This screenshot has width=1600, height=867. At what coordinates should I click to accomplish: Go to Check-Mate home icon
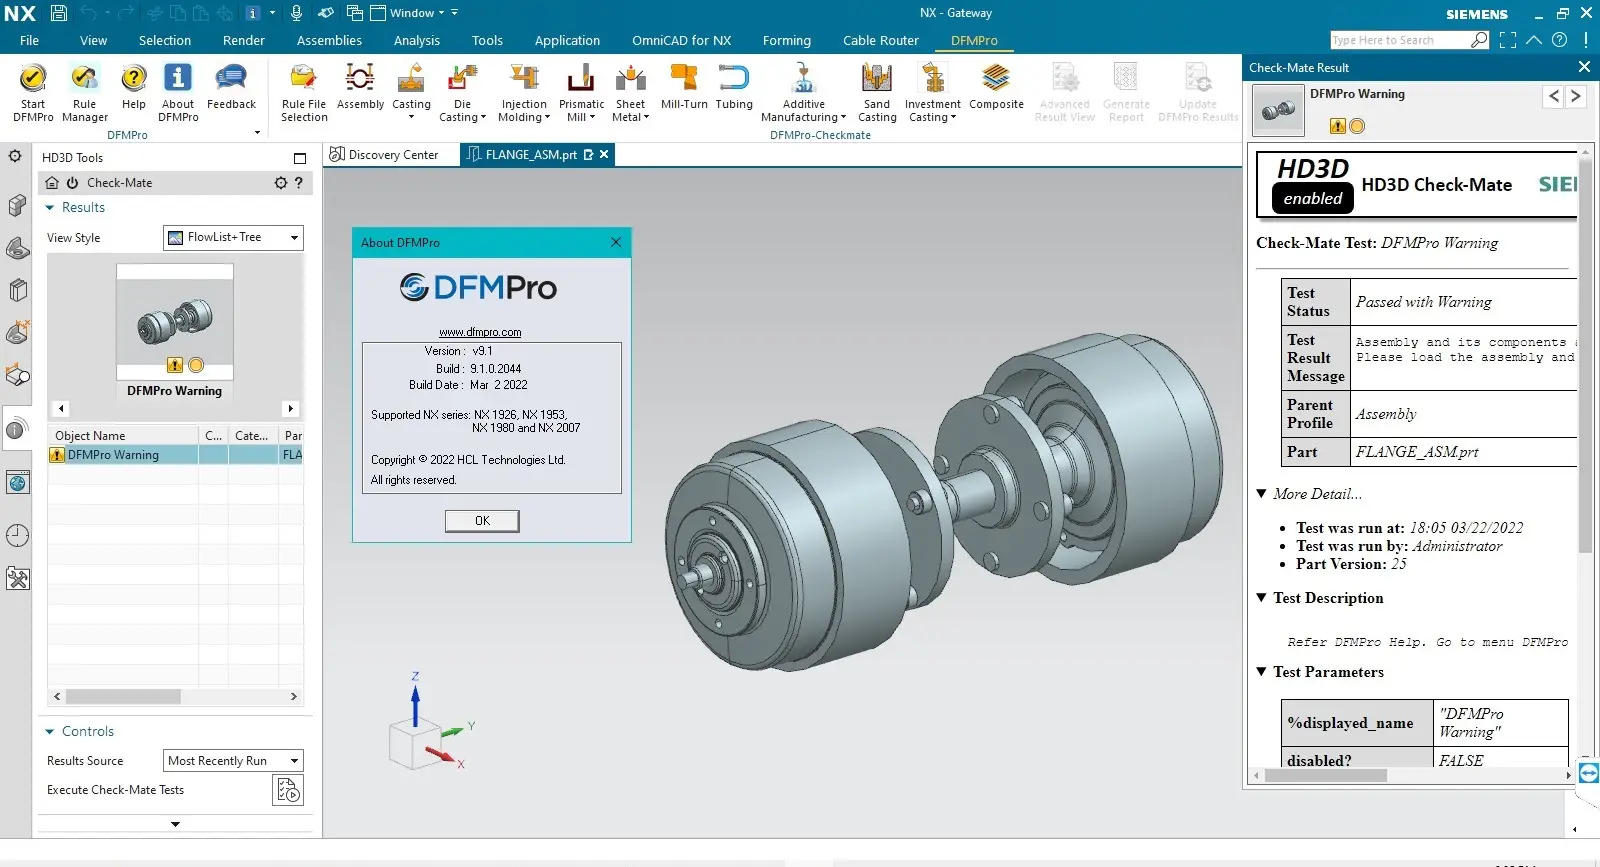(52, 183)
